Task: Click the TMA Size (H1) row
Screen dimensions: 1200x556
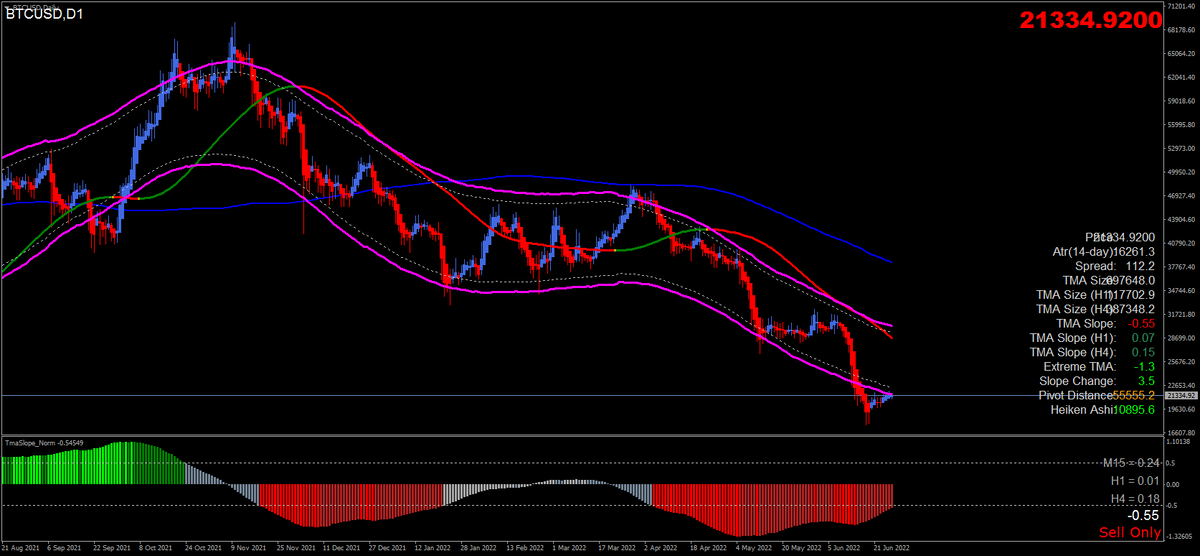Action: pos(1096,295)
